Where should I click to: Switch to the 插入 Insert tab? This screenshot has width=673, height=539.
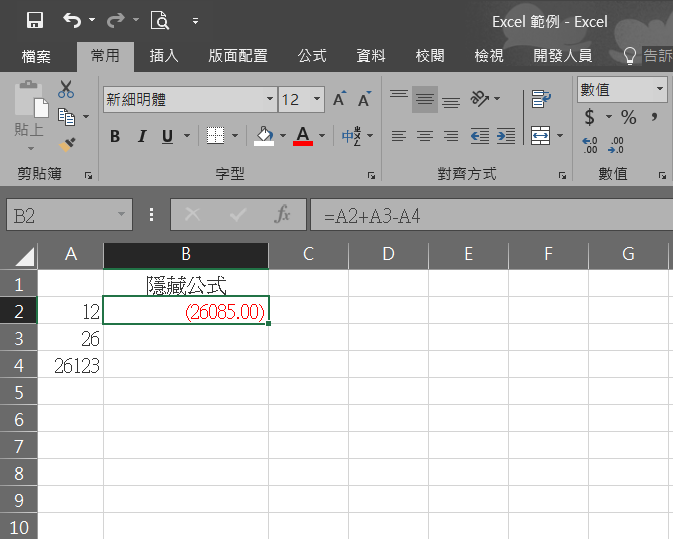[x=164, y=56]
